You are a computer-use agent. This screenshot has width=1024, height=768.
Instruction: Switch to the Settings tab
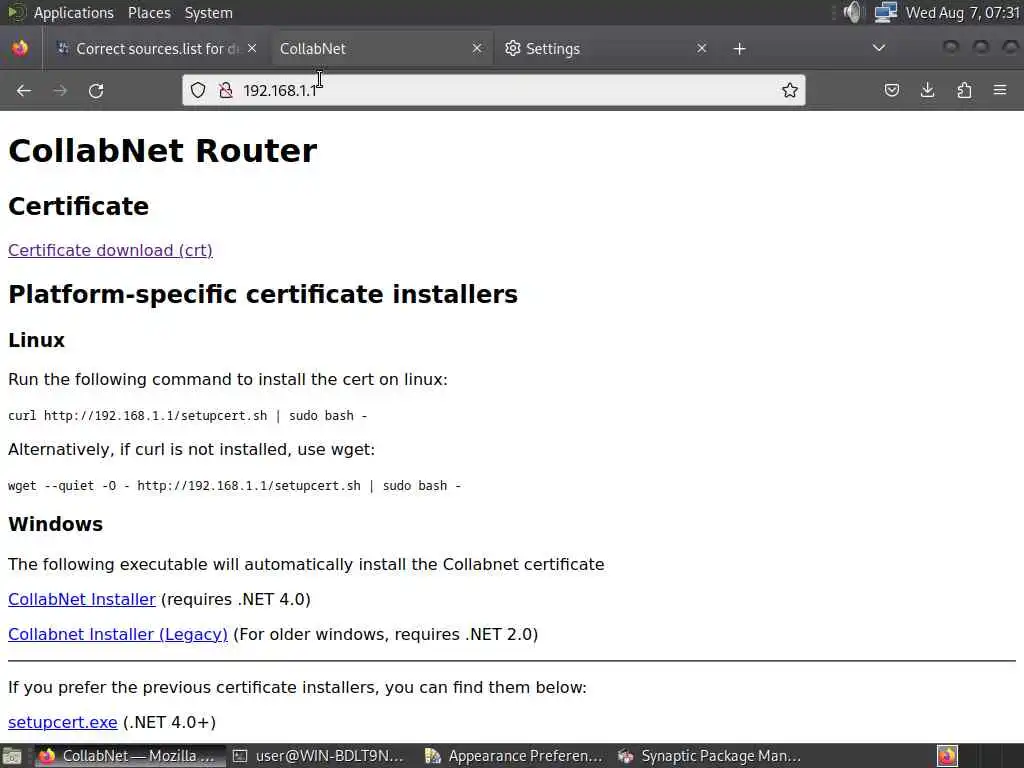pyautogui.click(x=605, y=48)
